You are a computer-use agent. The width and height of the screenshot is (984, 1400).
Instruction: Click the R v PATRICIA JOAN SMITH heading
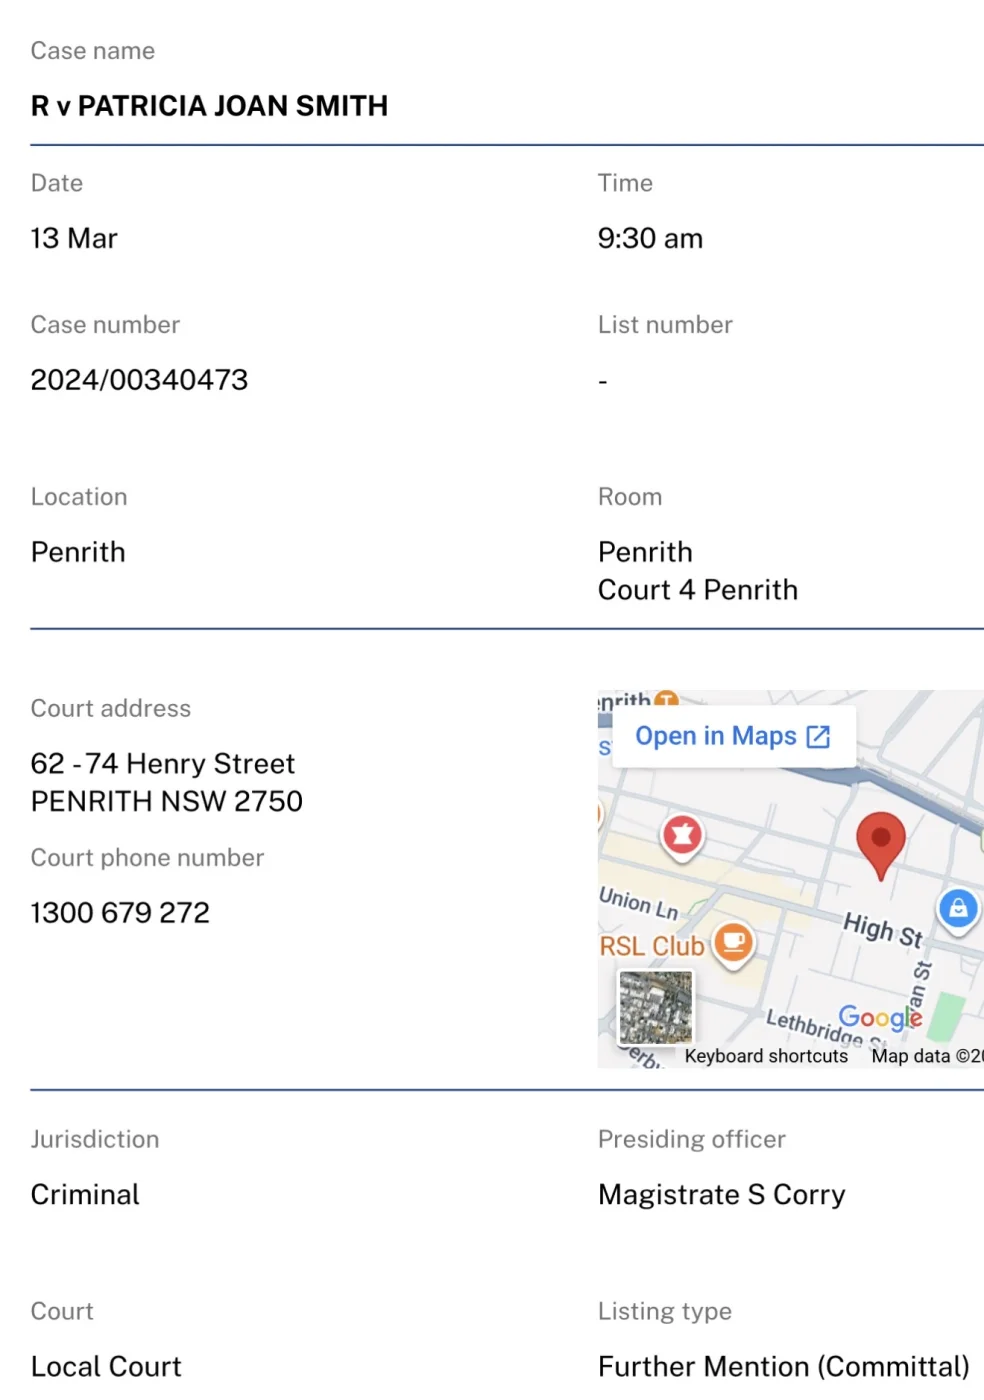coord(209,106)
